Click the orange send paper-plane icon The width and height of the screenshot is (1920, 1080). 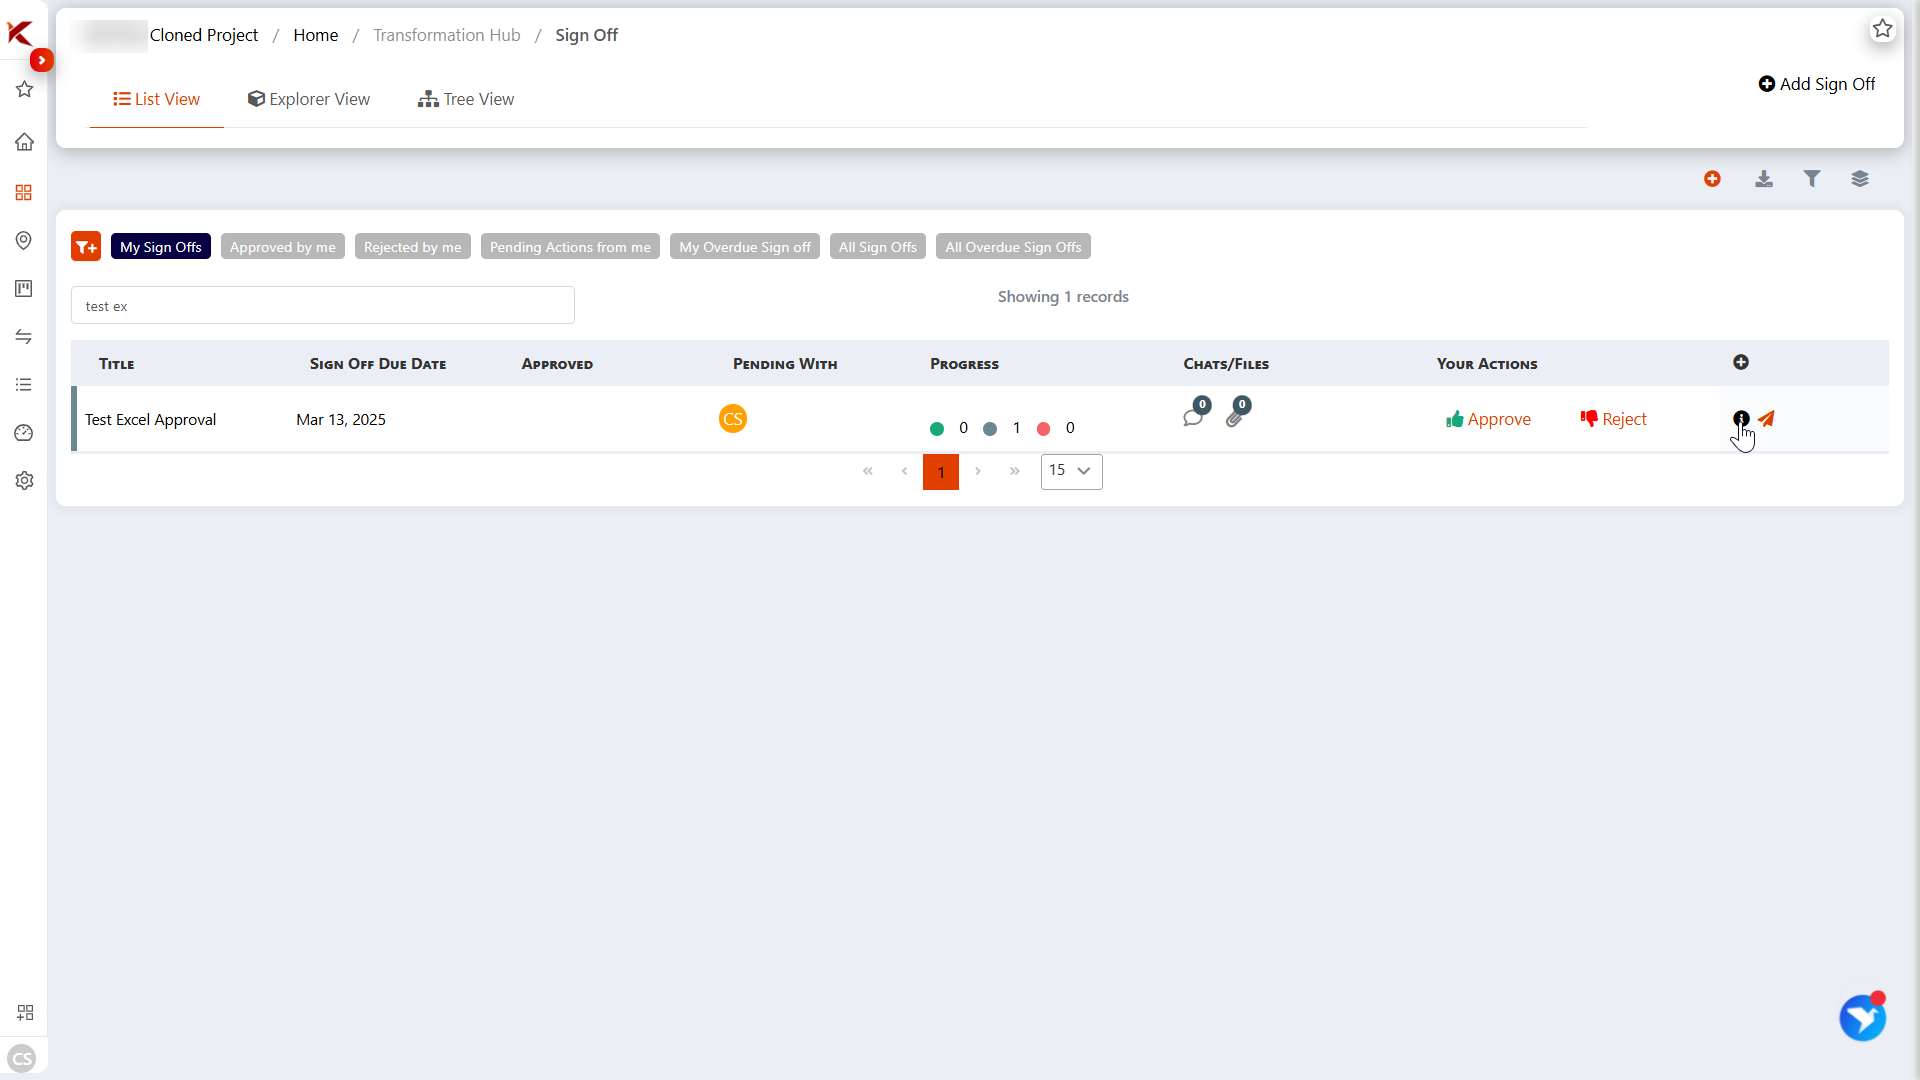click(1767, 419)
